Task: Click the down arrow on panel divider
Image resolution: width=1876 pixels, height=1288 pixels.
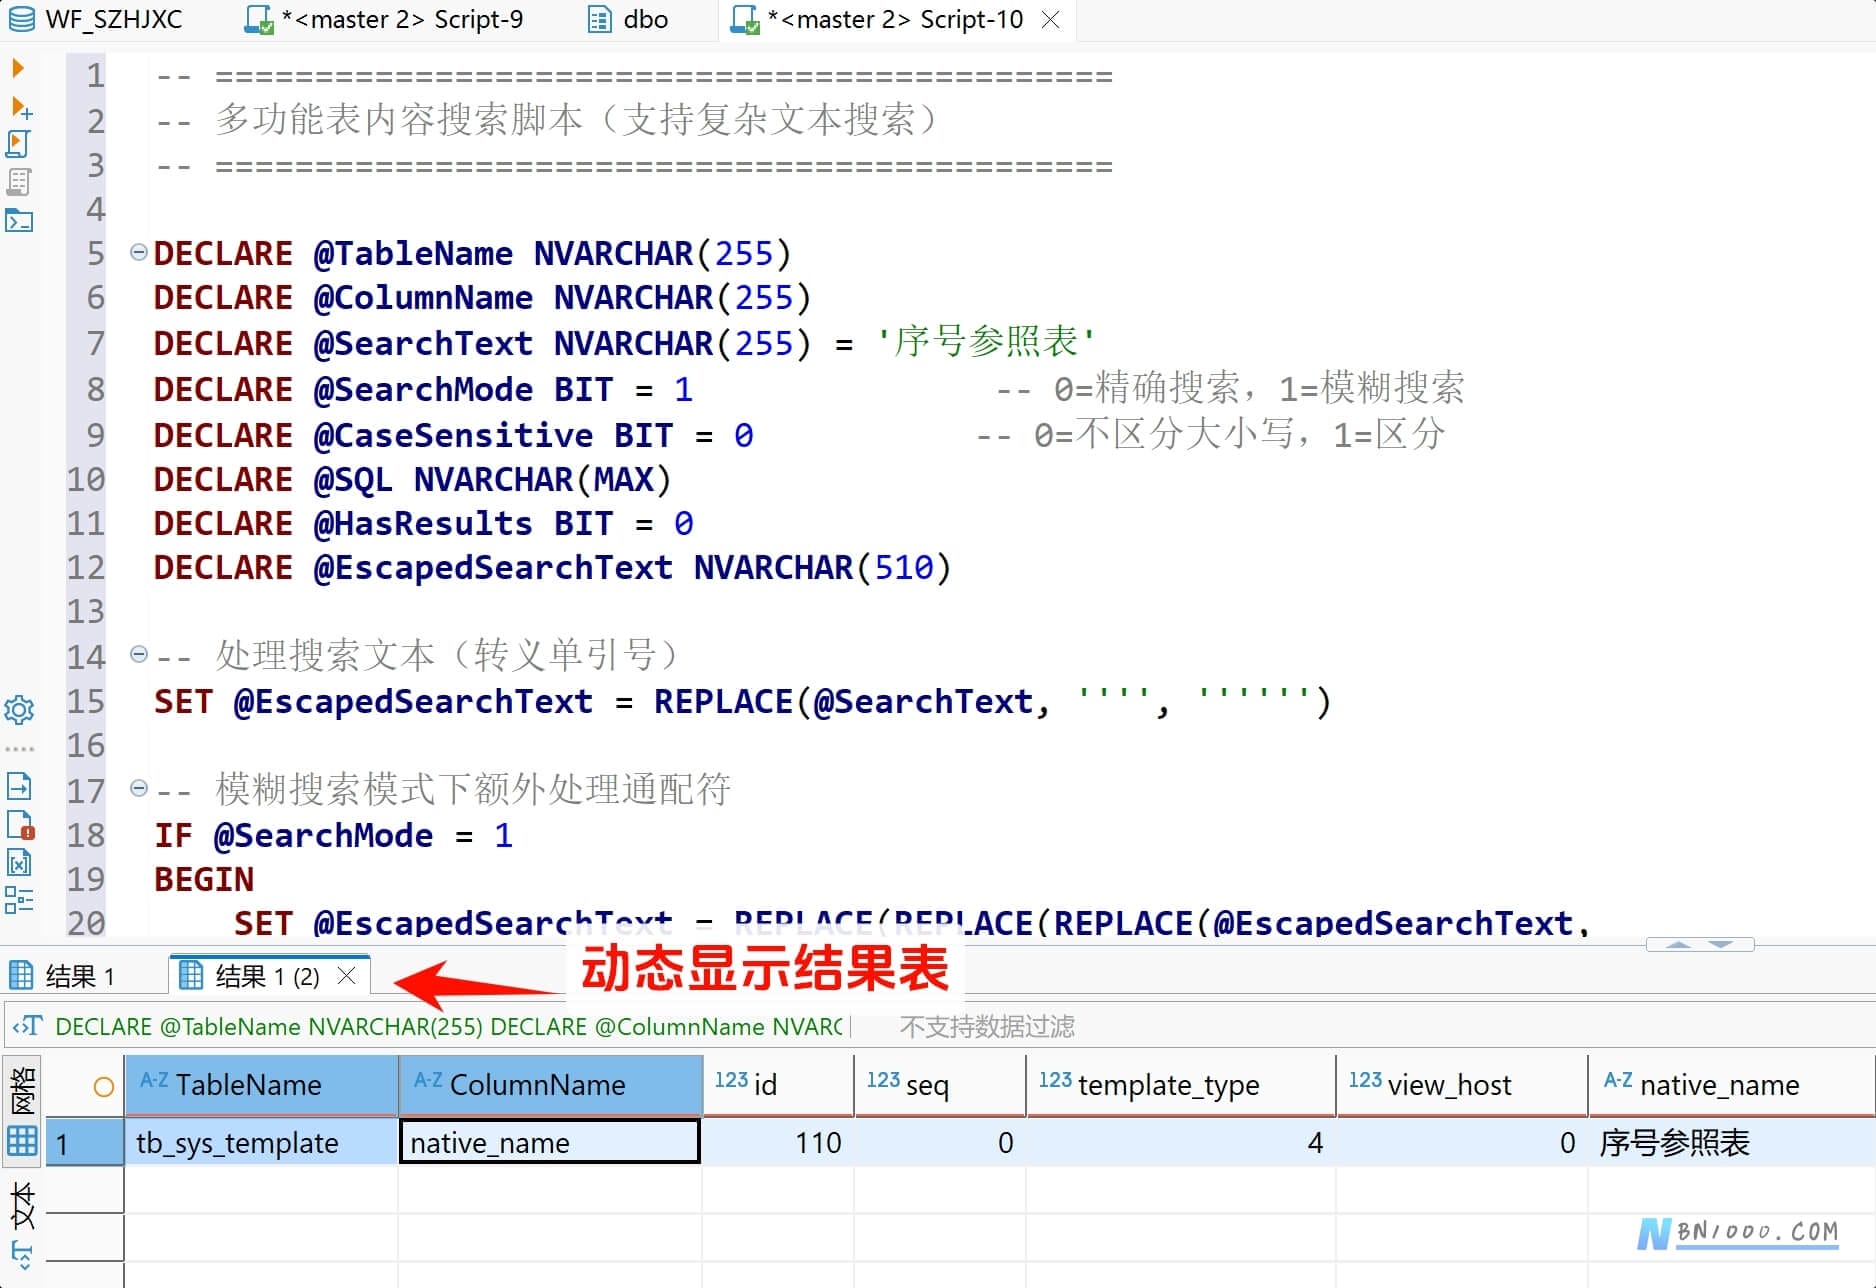Action: coord(1721,944)
